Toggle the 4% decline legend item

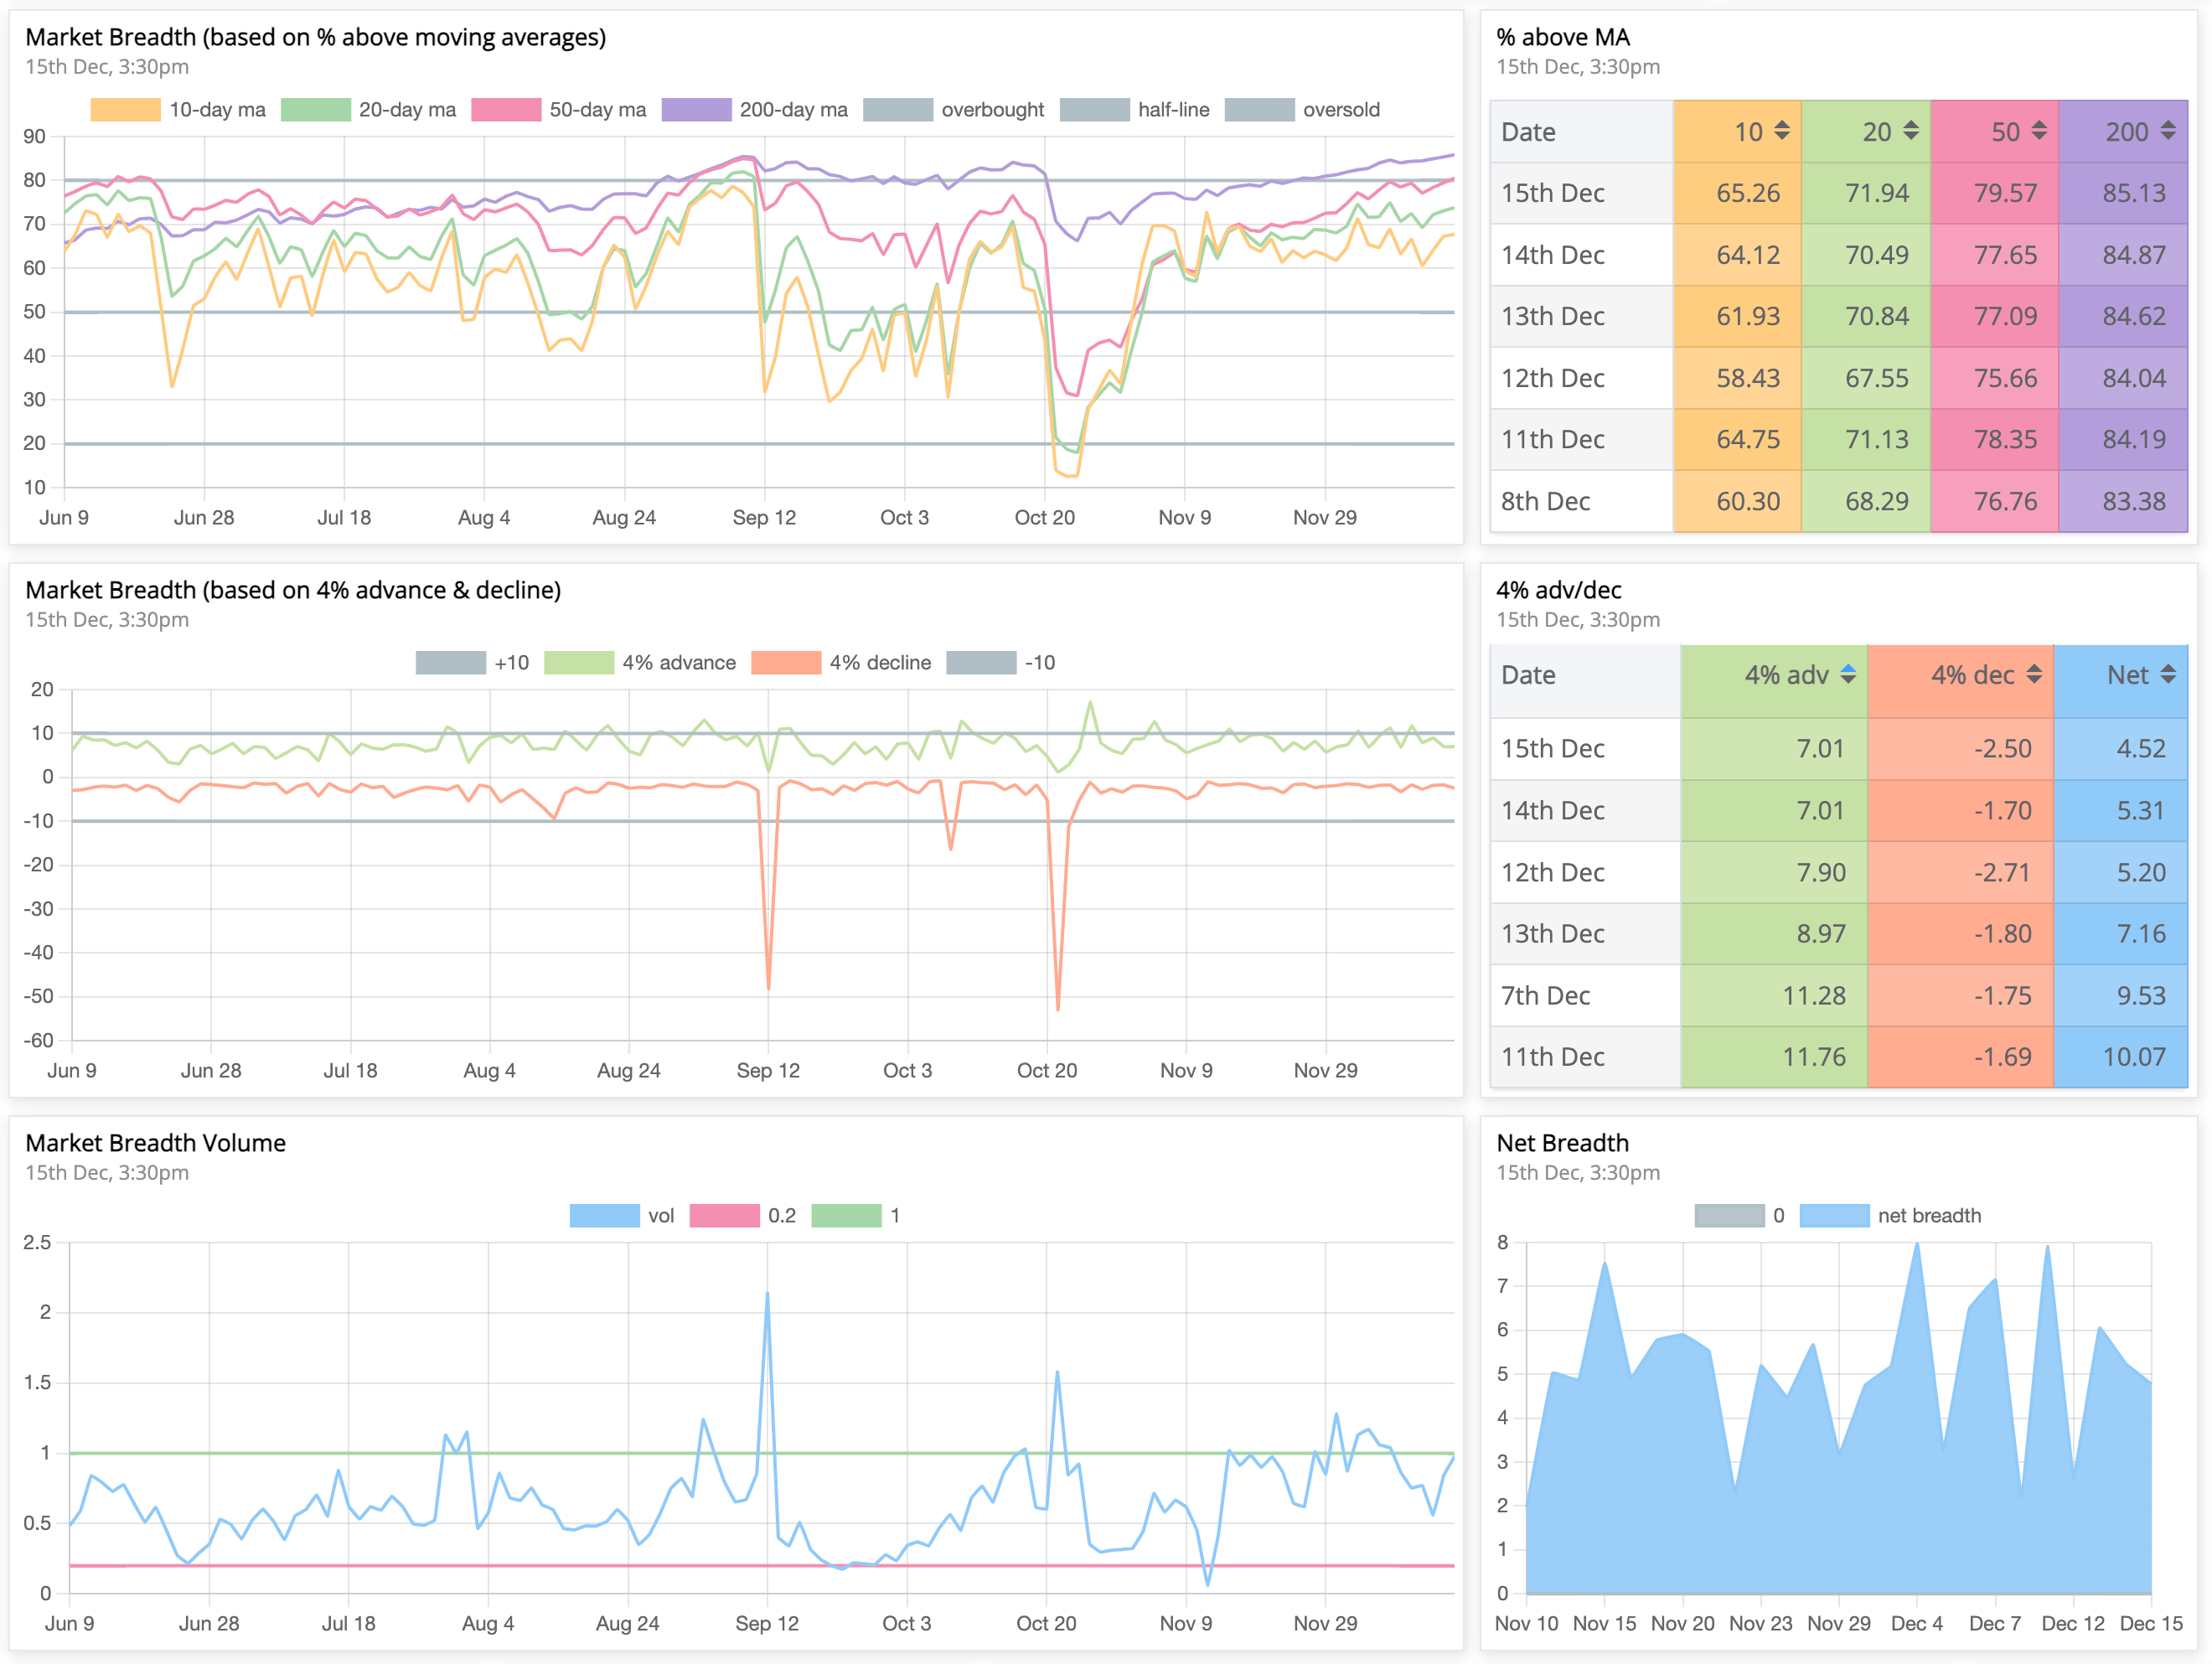(841, 663)
